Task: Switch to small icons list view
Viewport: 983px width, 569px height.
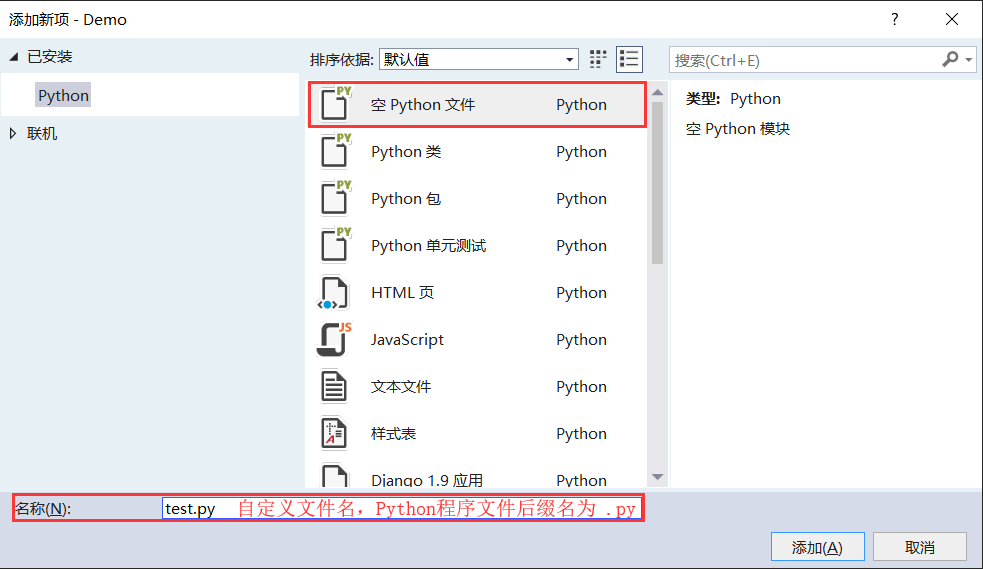Action: [629, 60]
